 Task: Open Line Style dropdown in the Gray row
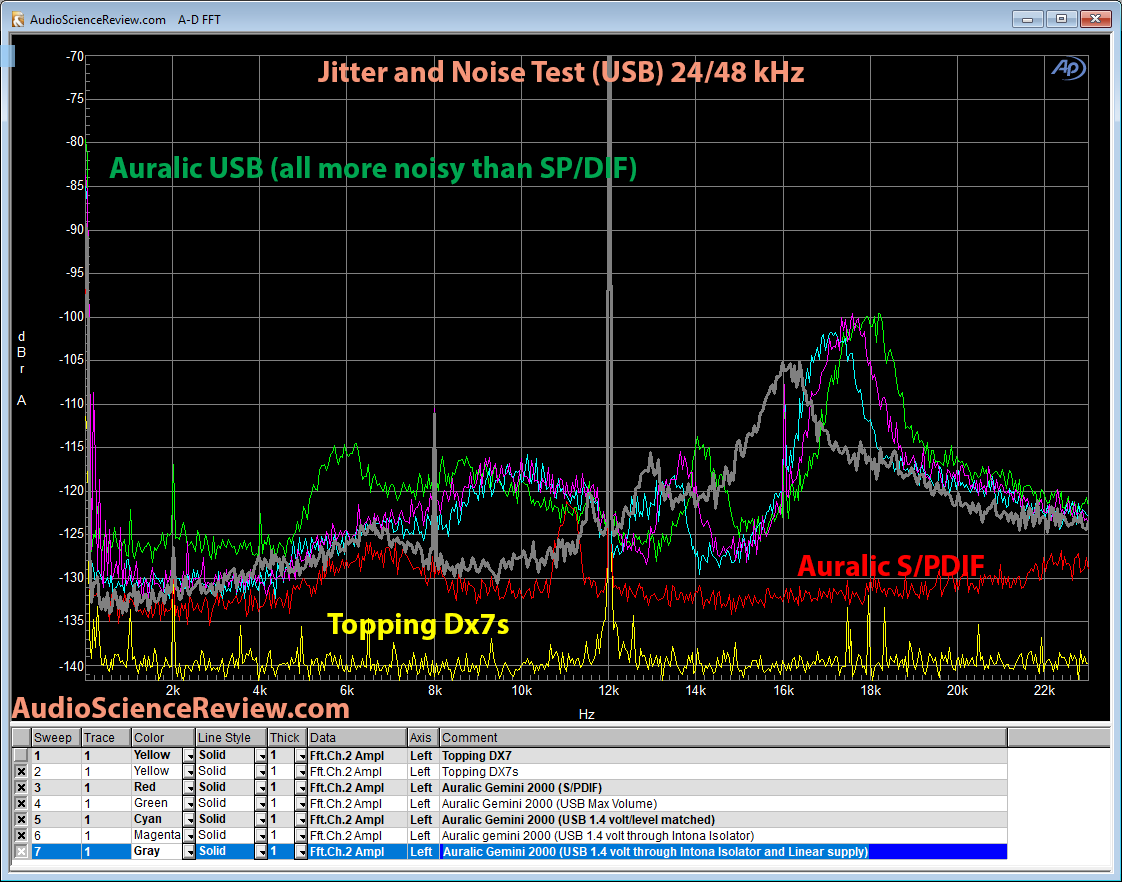[261, 851]
